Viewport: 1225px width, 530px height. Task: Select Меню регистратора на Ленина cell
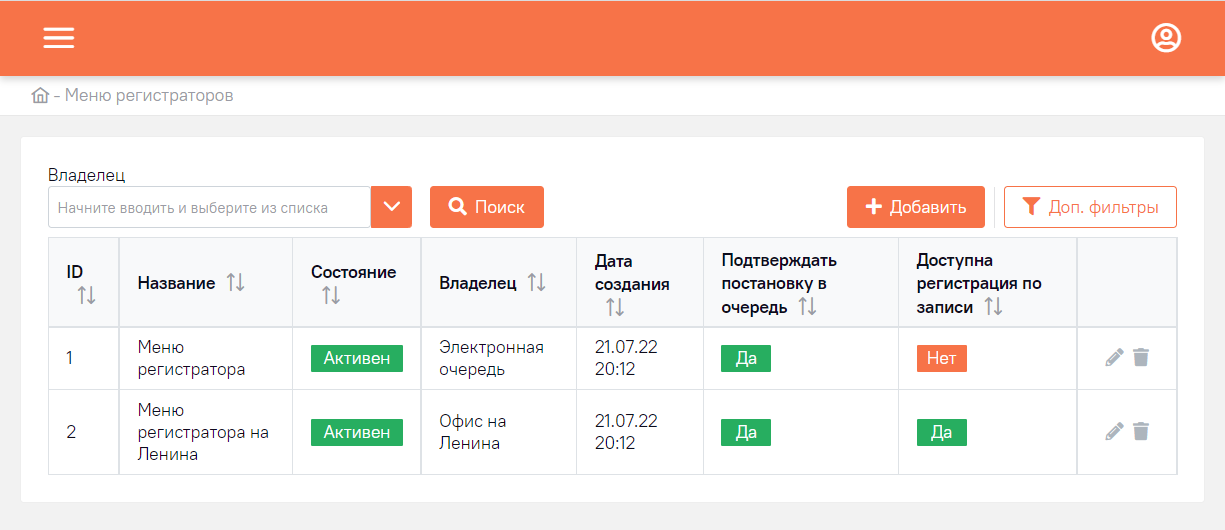pos(204,432)
